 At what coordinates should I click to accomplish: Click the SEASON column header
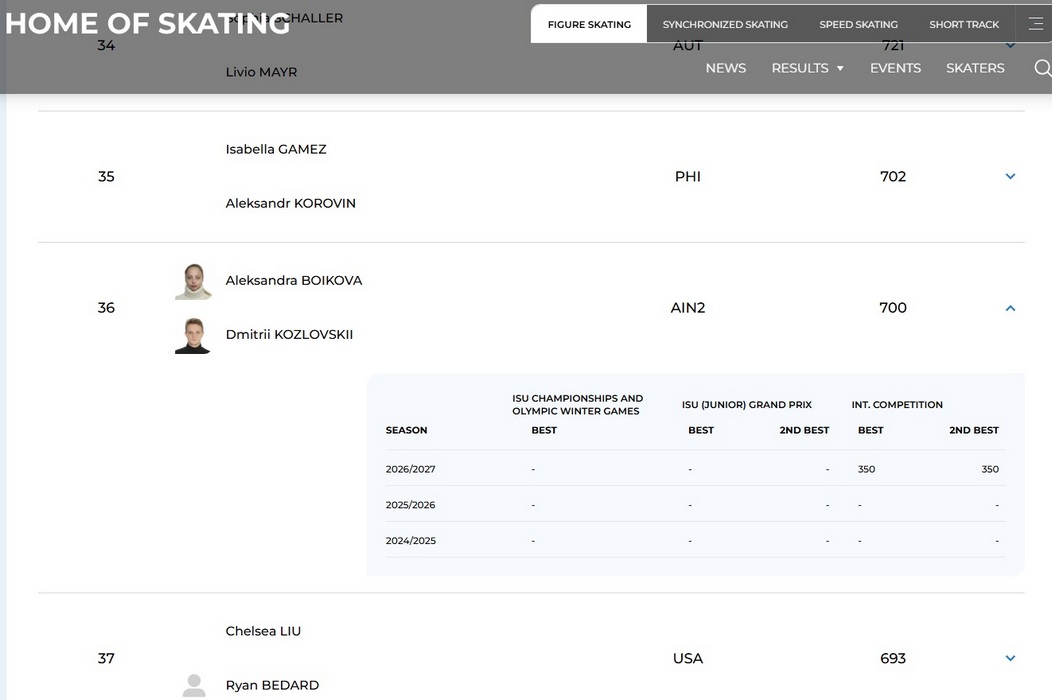(x=407, y=430)
